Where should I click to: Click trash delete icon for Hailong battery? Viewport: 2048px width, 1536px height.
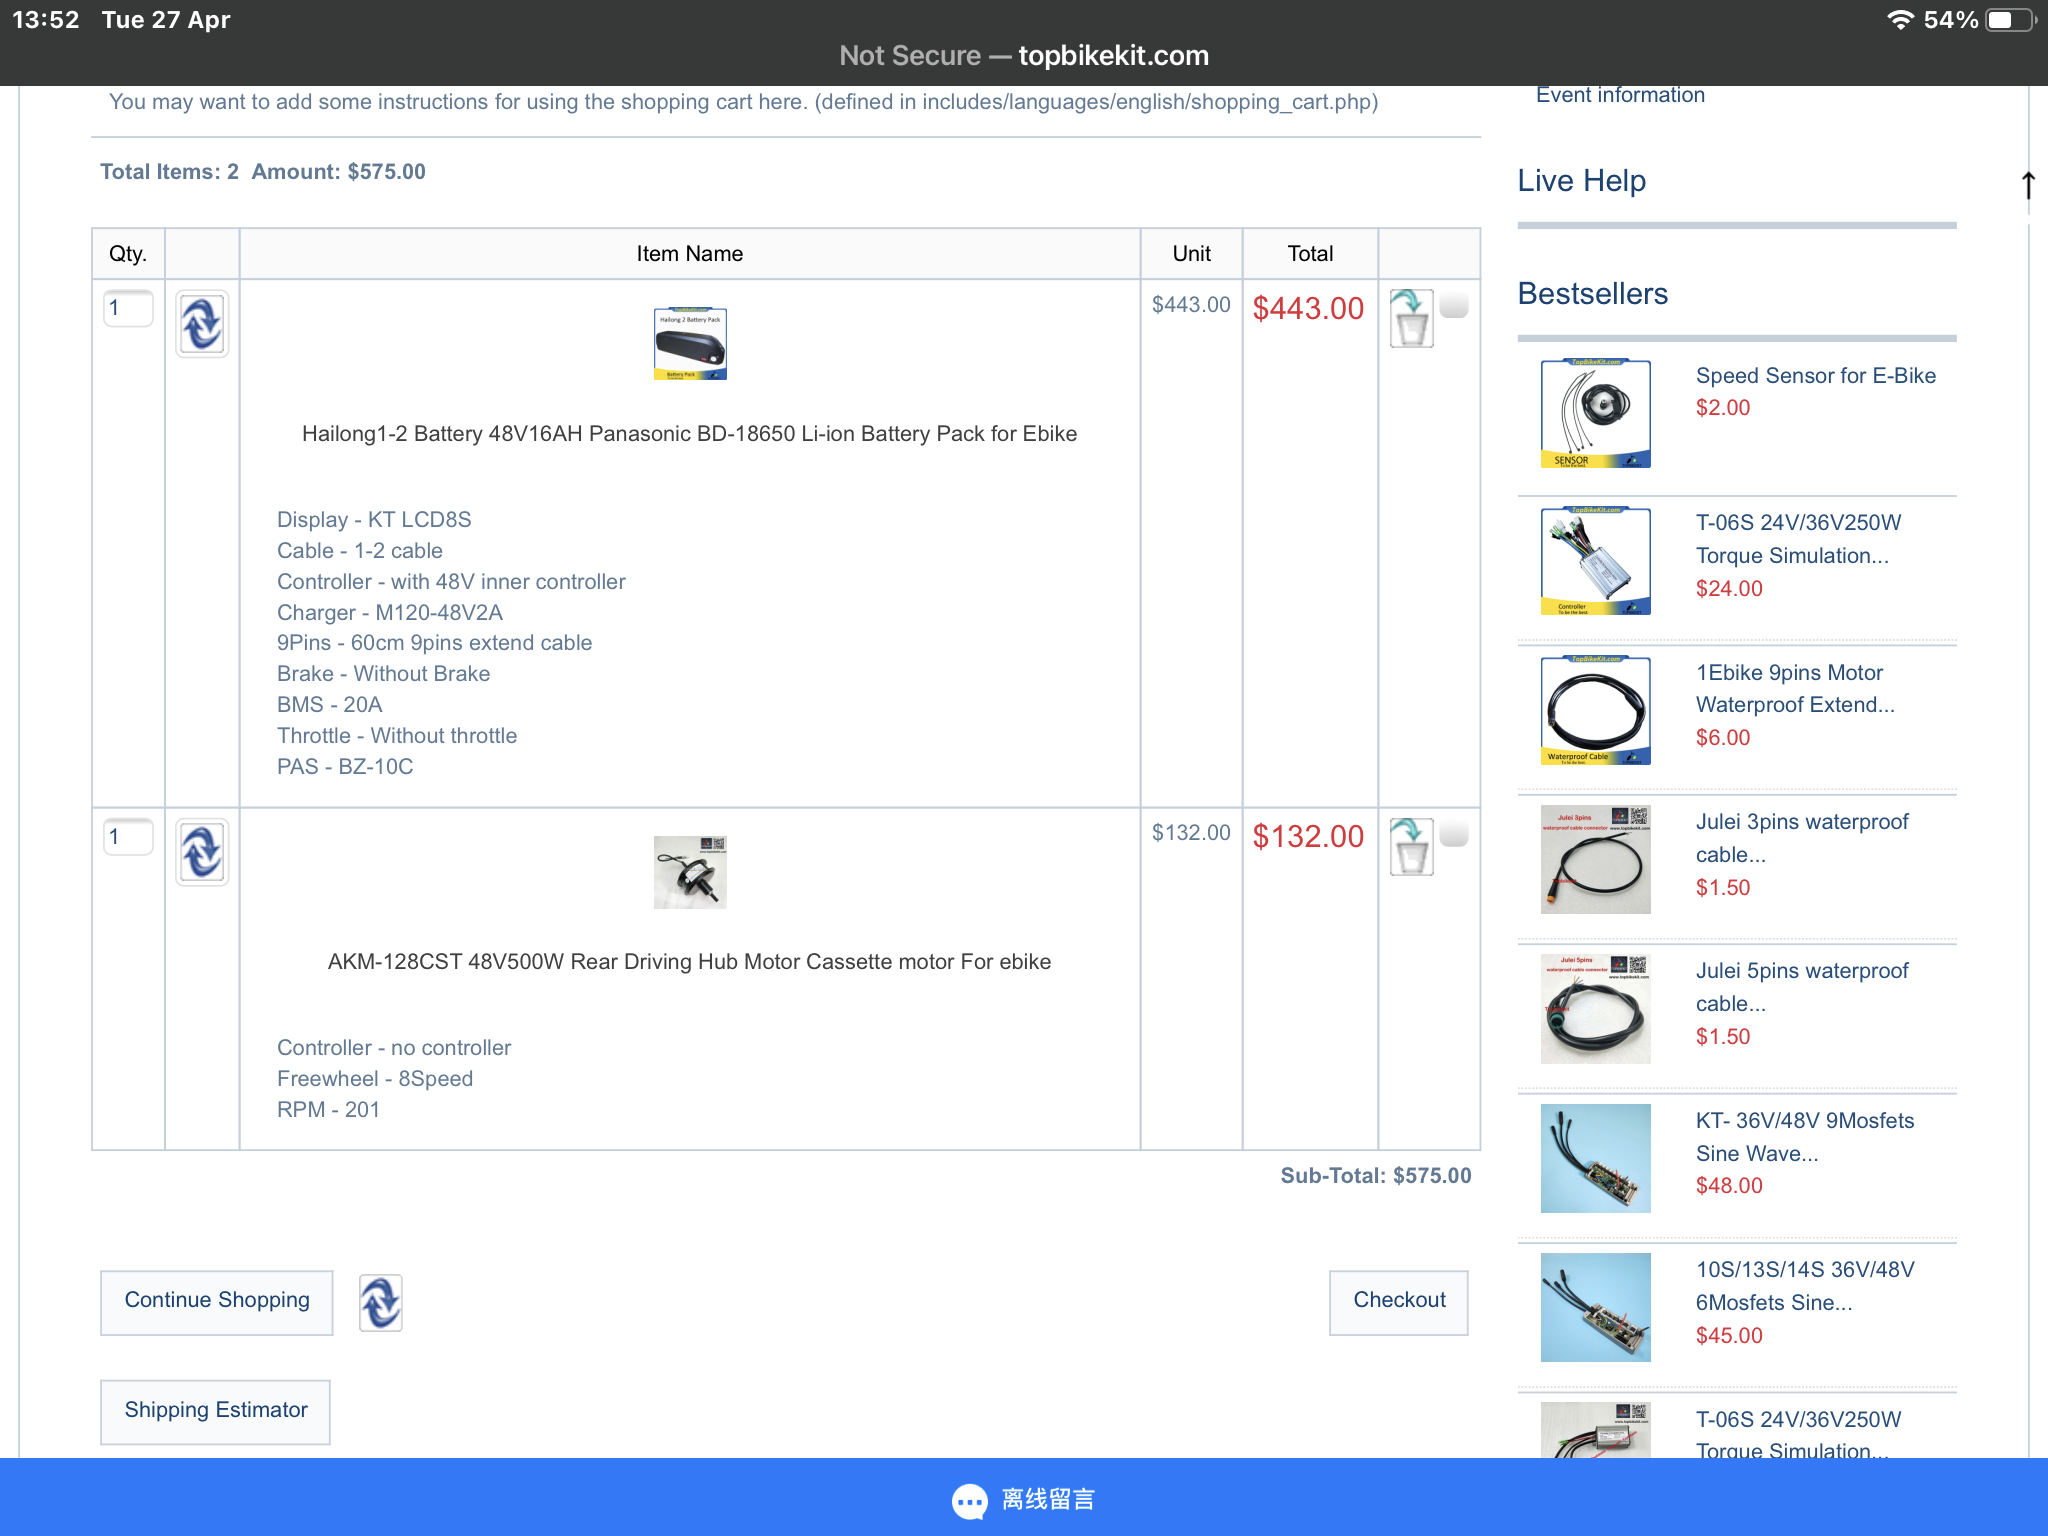tap(1411, 320)
